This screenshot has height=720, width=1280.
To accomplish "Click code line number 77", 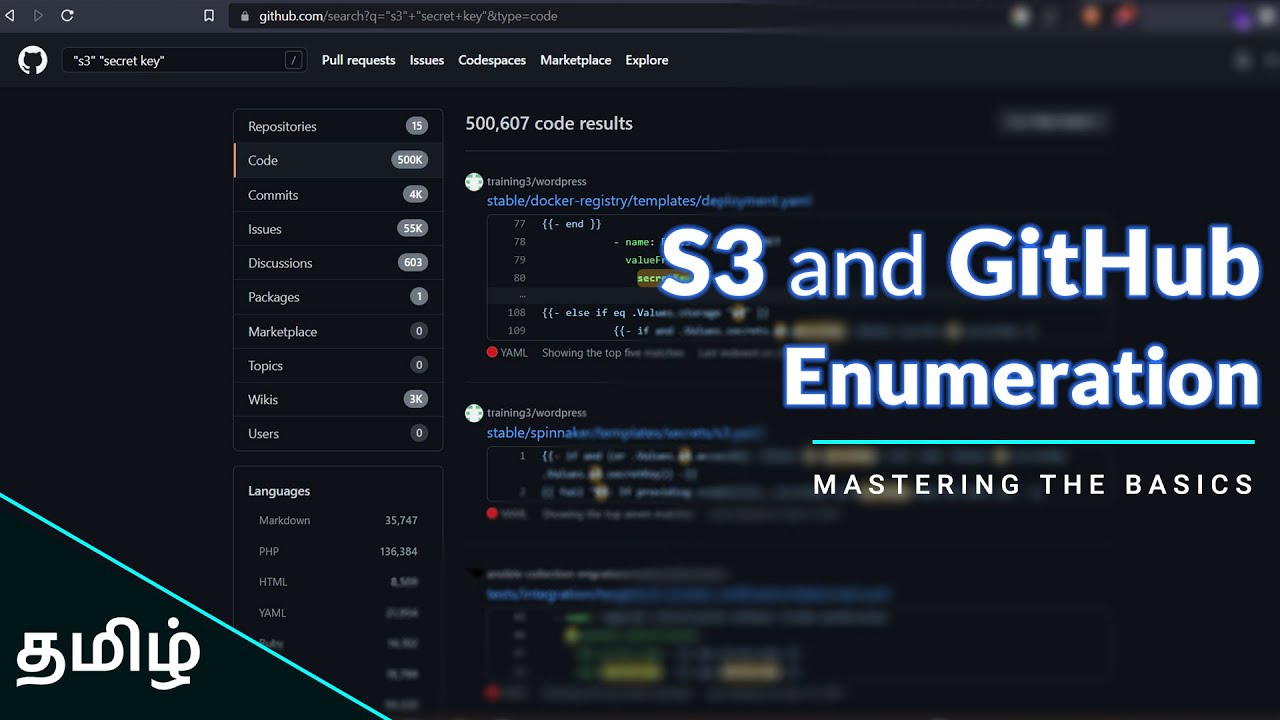I will [518, 224].
